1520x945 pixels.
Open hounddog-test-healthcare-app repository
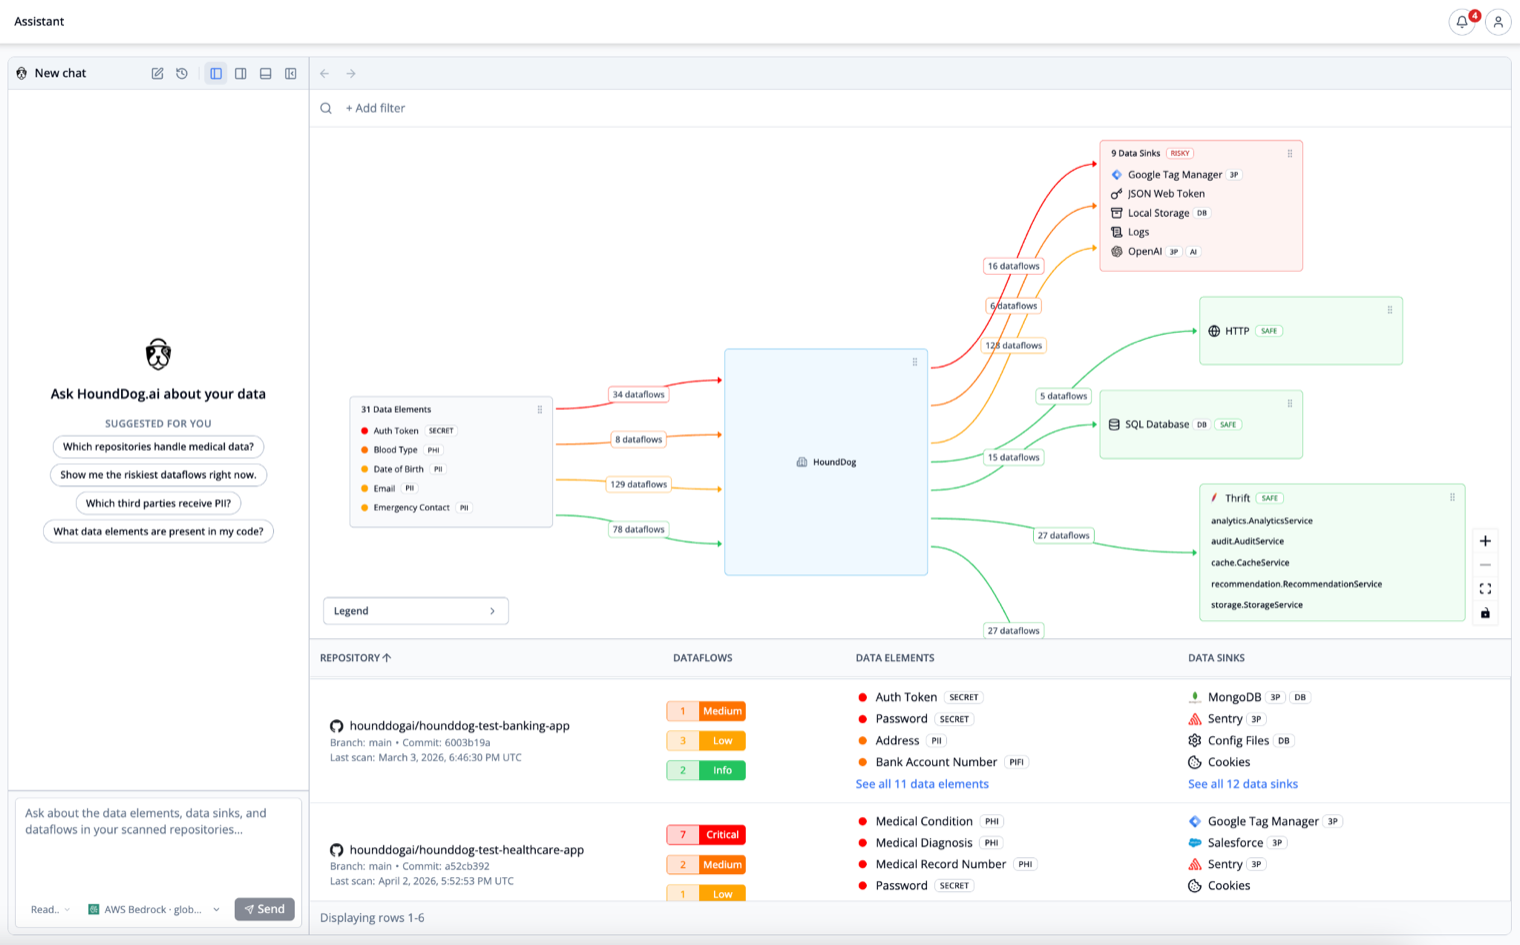tap(466, 850)
